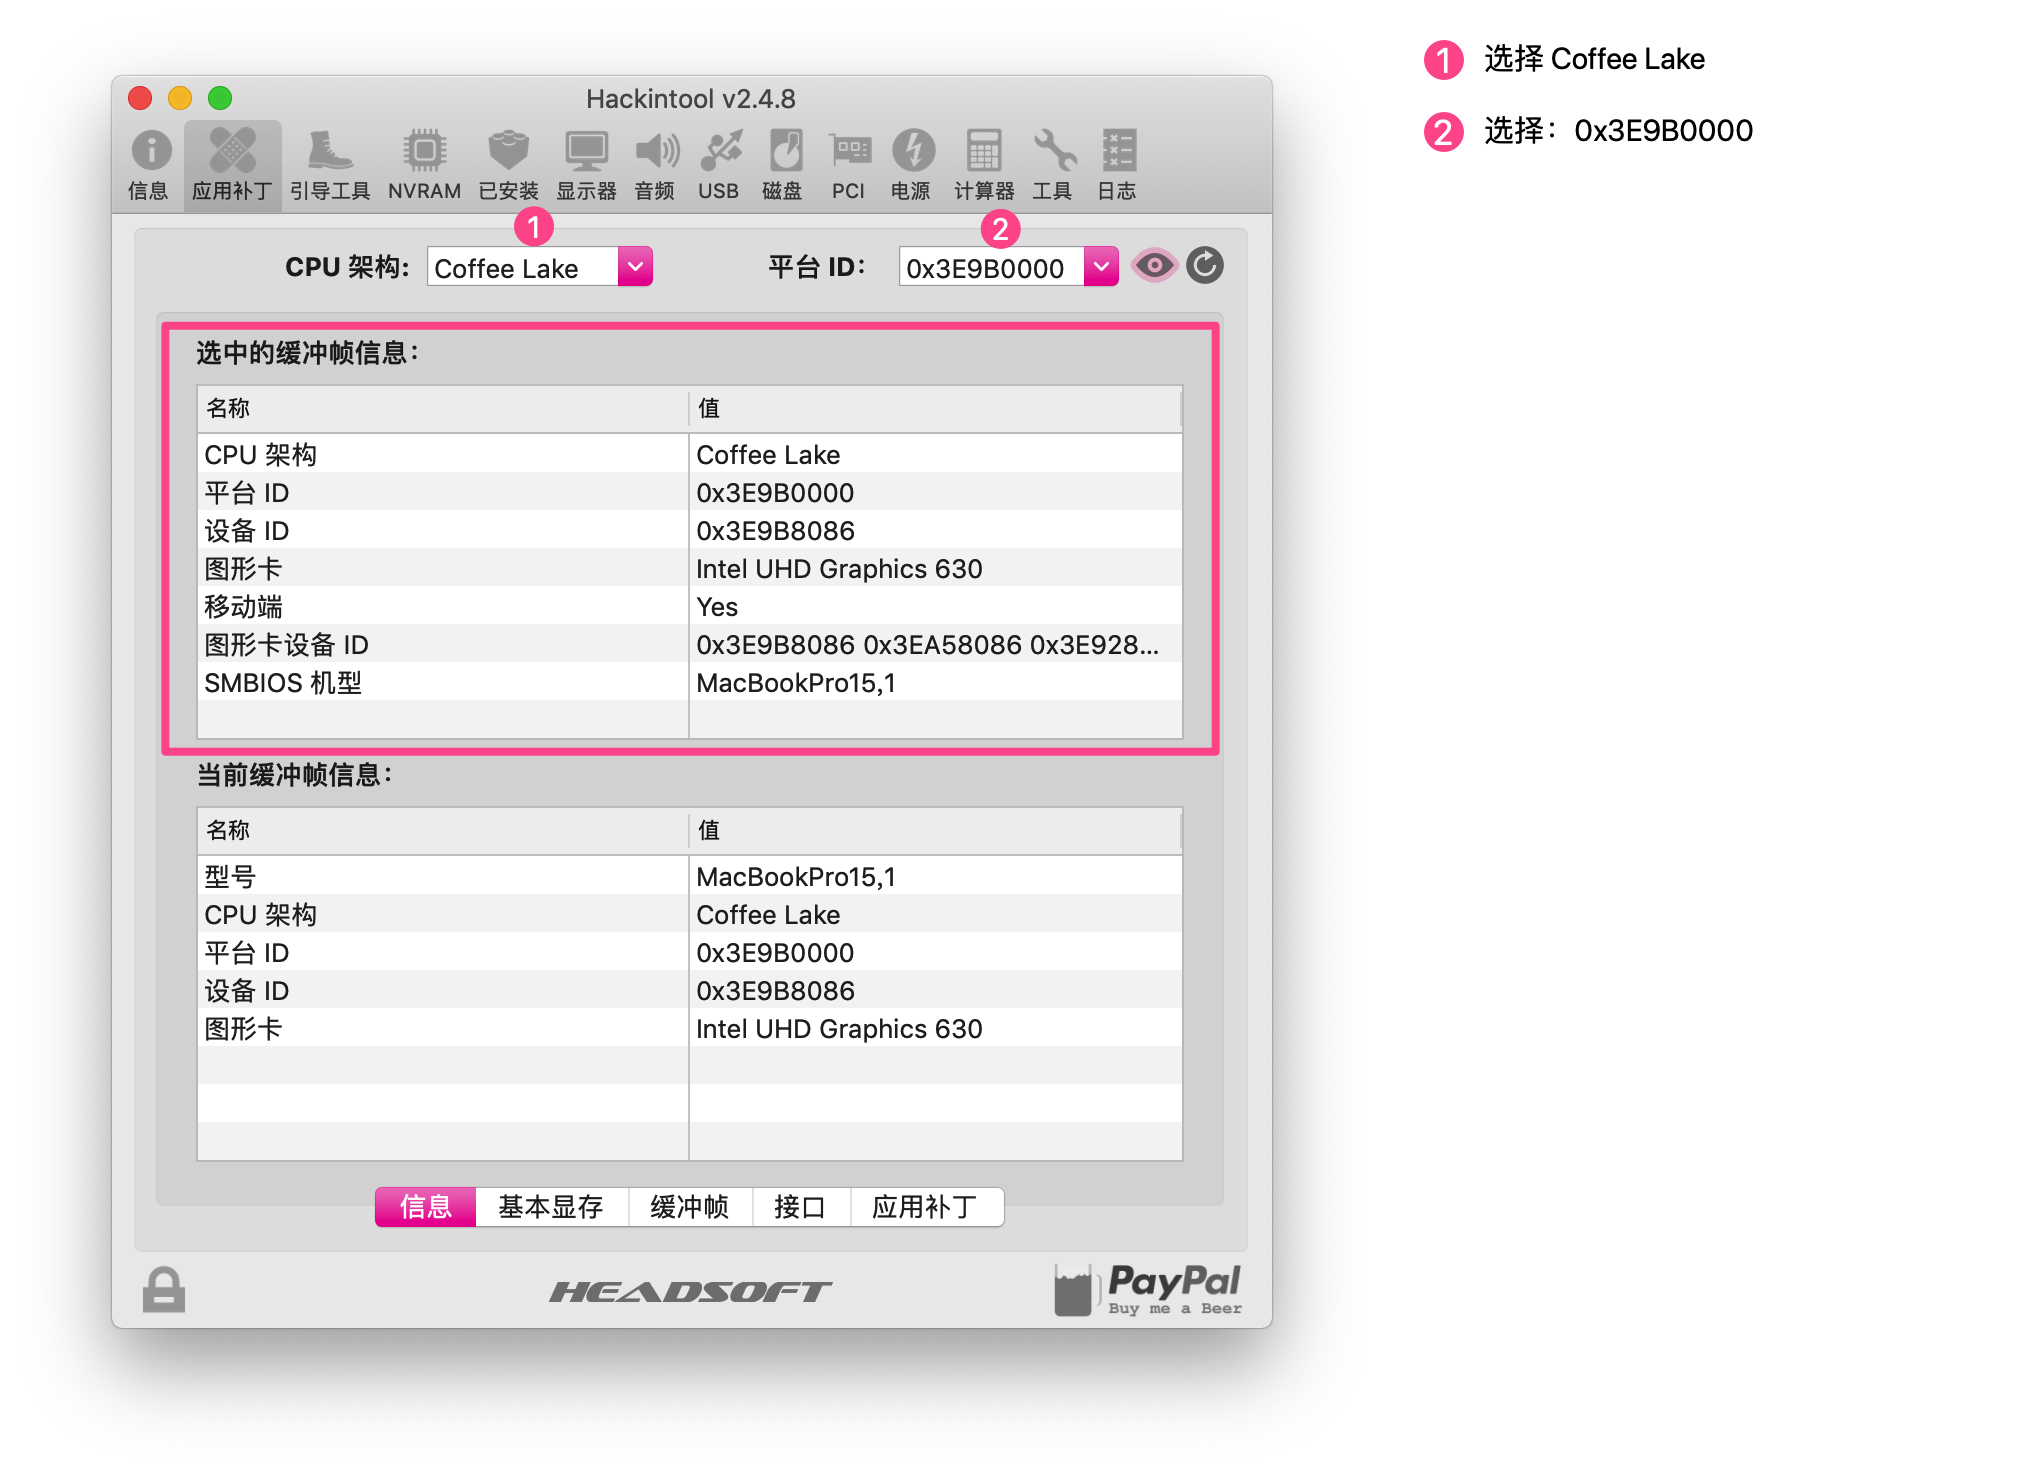Viewport: 2024px width, 1476px height.
Task: Open the USB toolbar section
Action: (719, 164)
